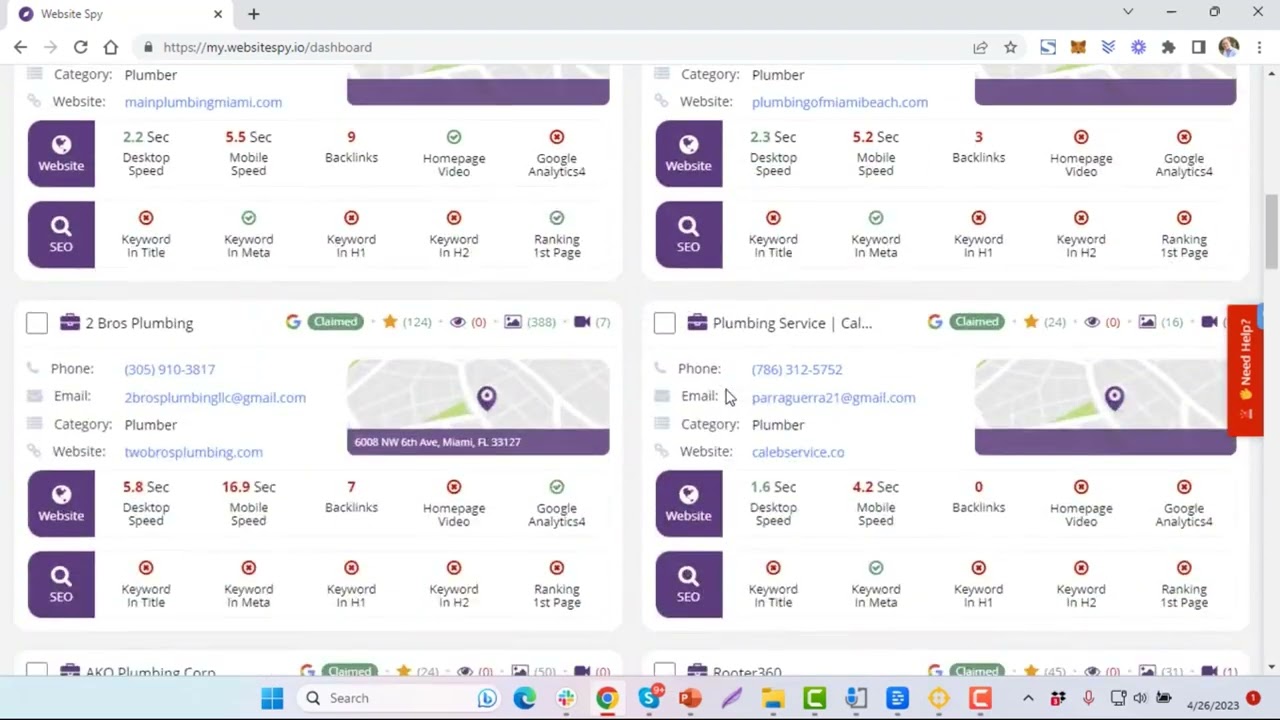
Task: Open the Chrome three-dot menu
Action: 1259,47
